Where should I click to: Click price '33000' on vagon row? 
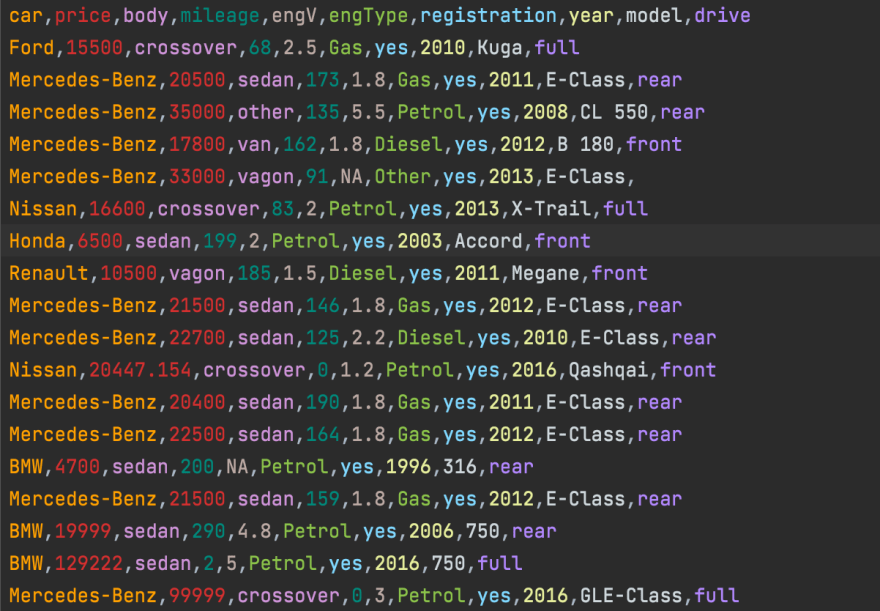(197, 177)
